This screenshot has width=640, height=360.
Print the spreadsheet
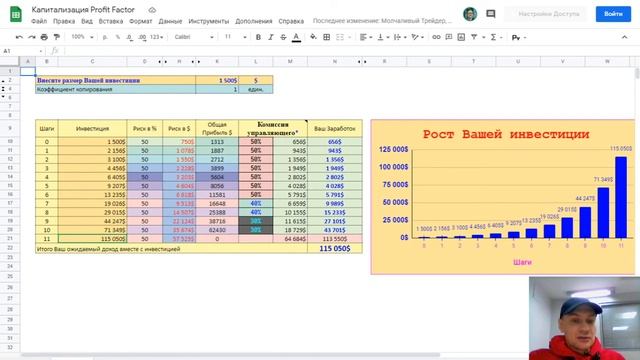[x=44, y=37]
